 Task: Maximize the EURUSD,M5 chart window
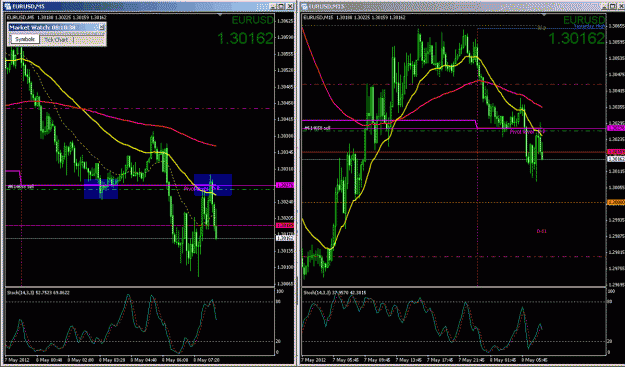pos(281,6)
